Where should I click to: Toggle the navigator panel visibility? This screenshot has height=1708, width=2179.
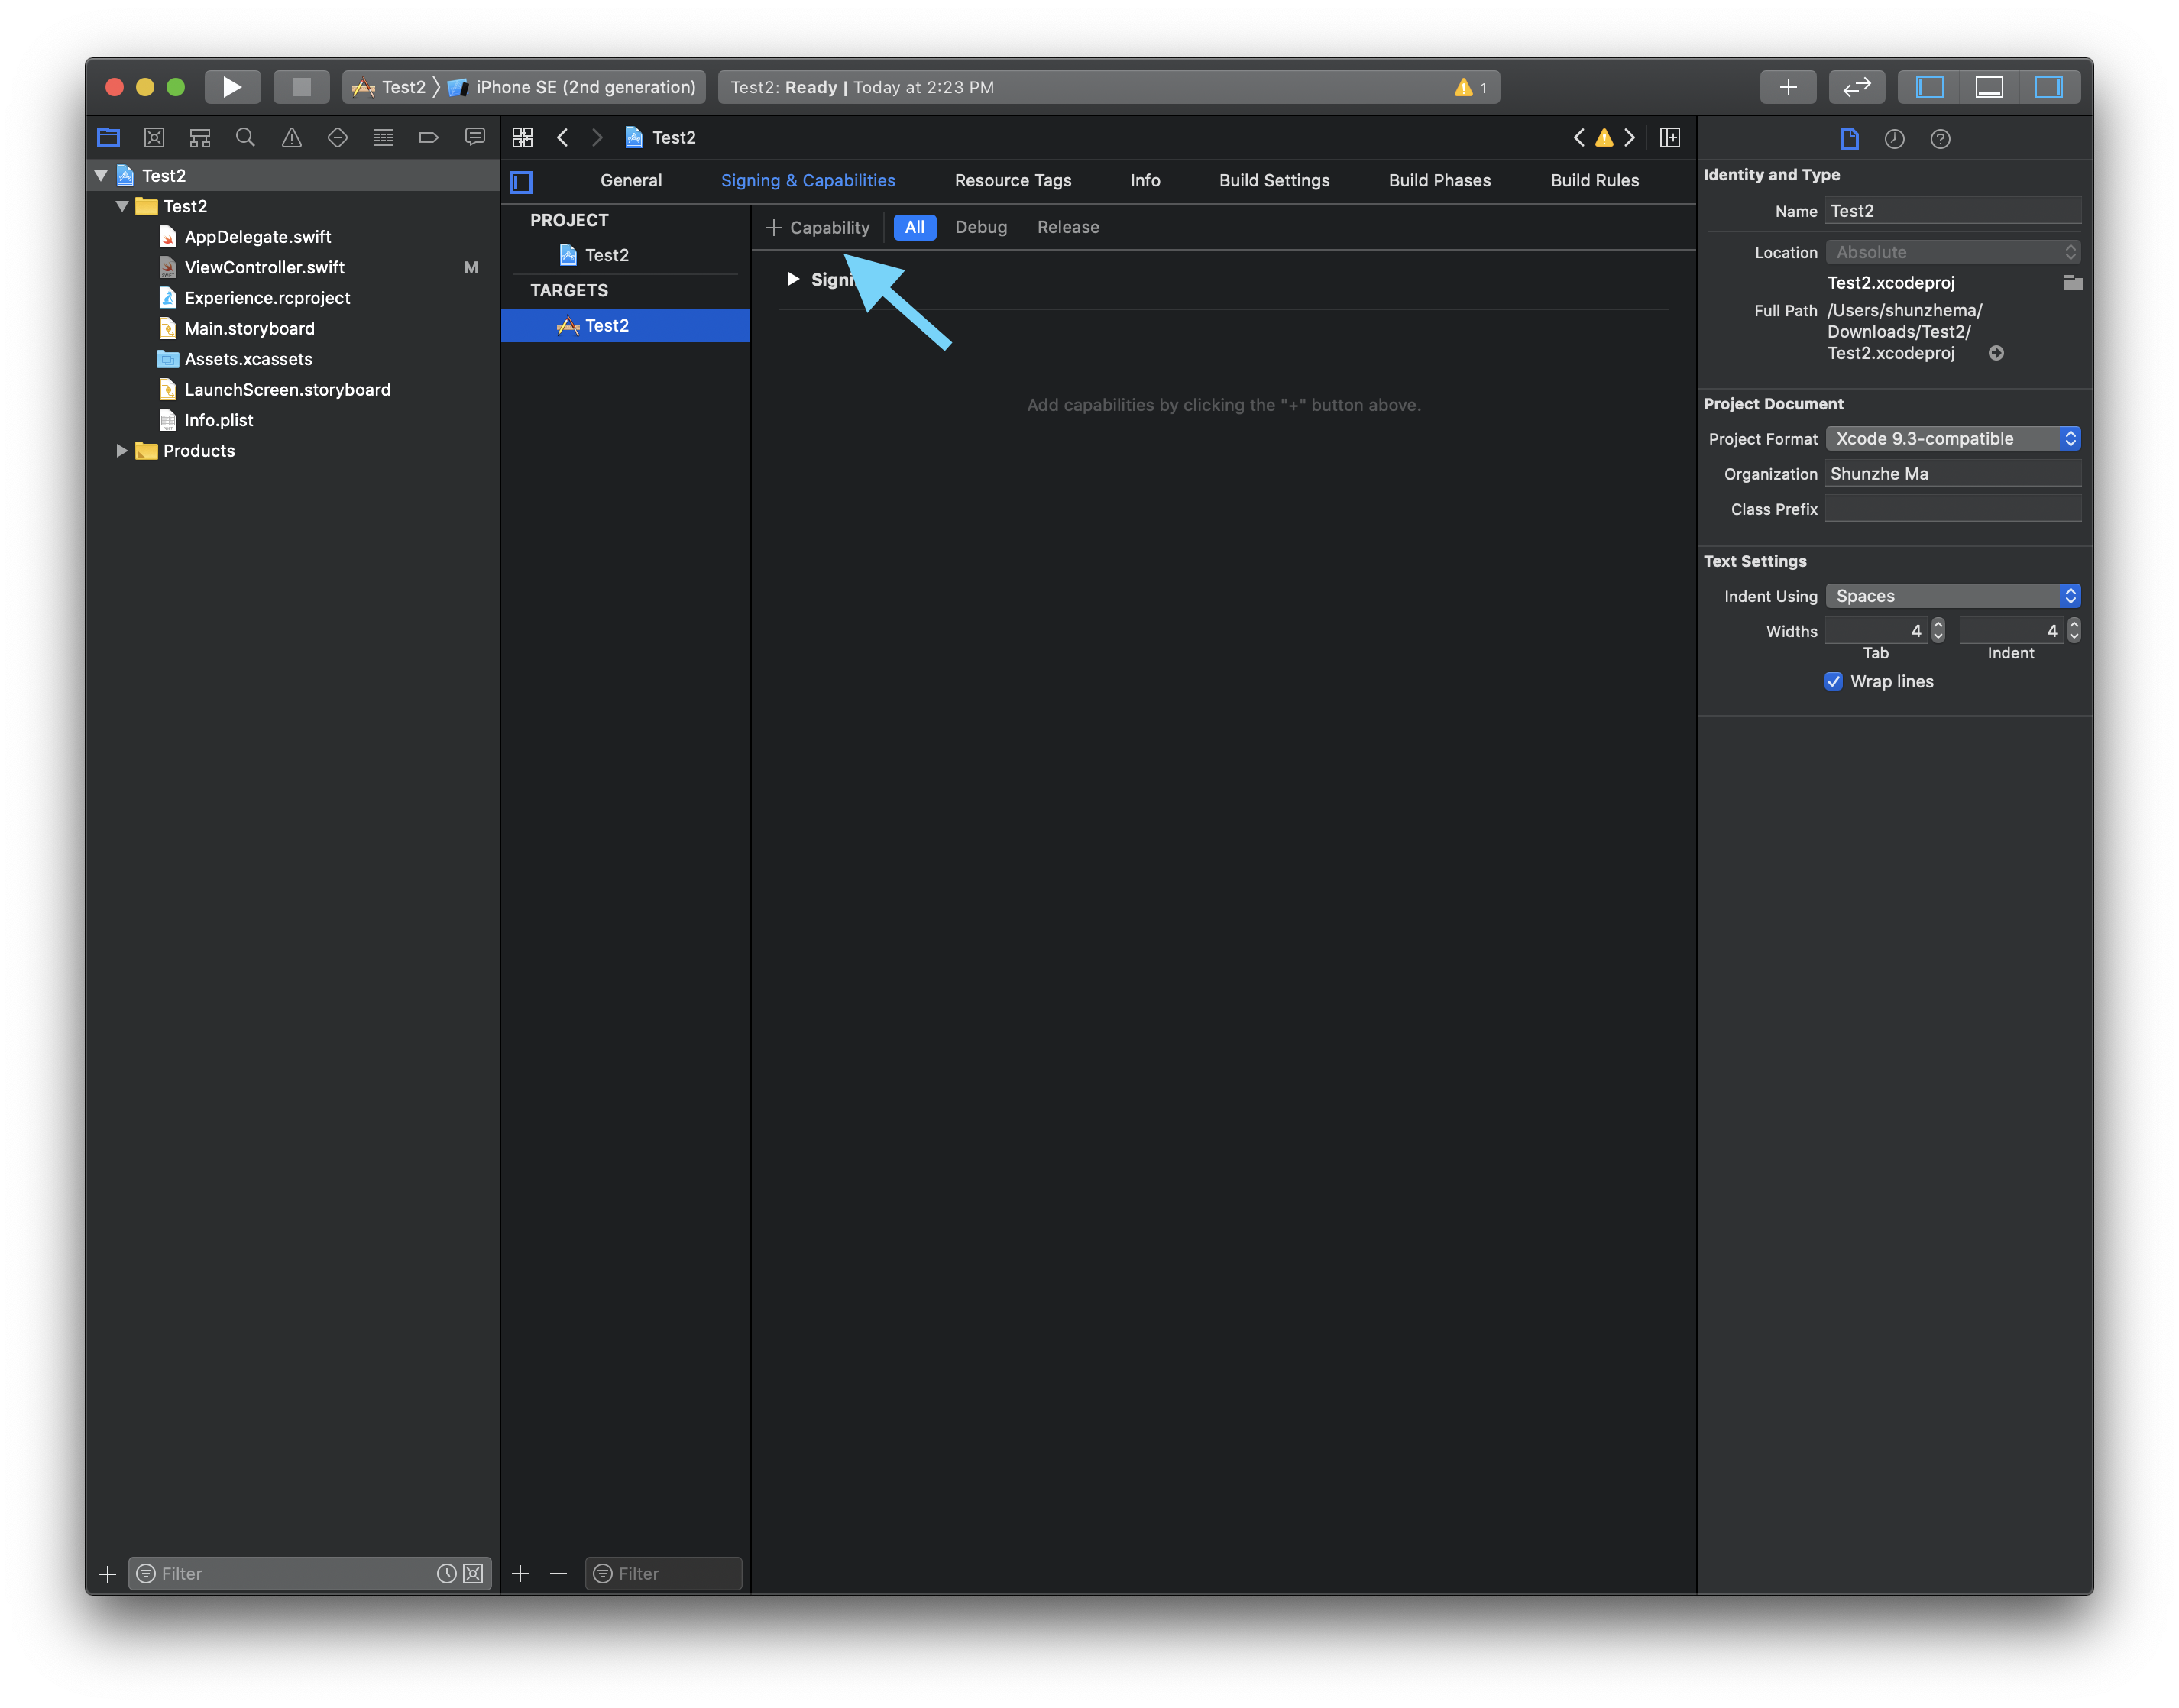(1929, 87)
